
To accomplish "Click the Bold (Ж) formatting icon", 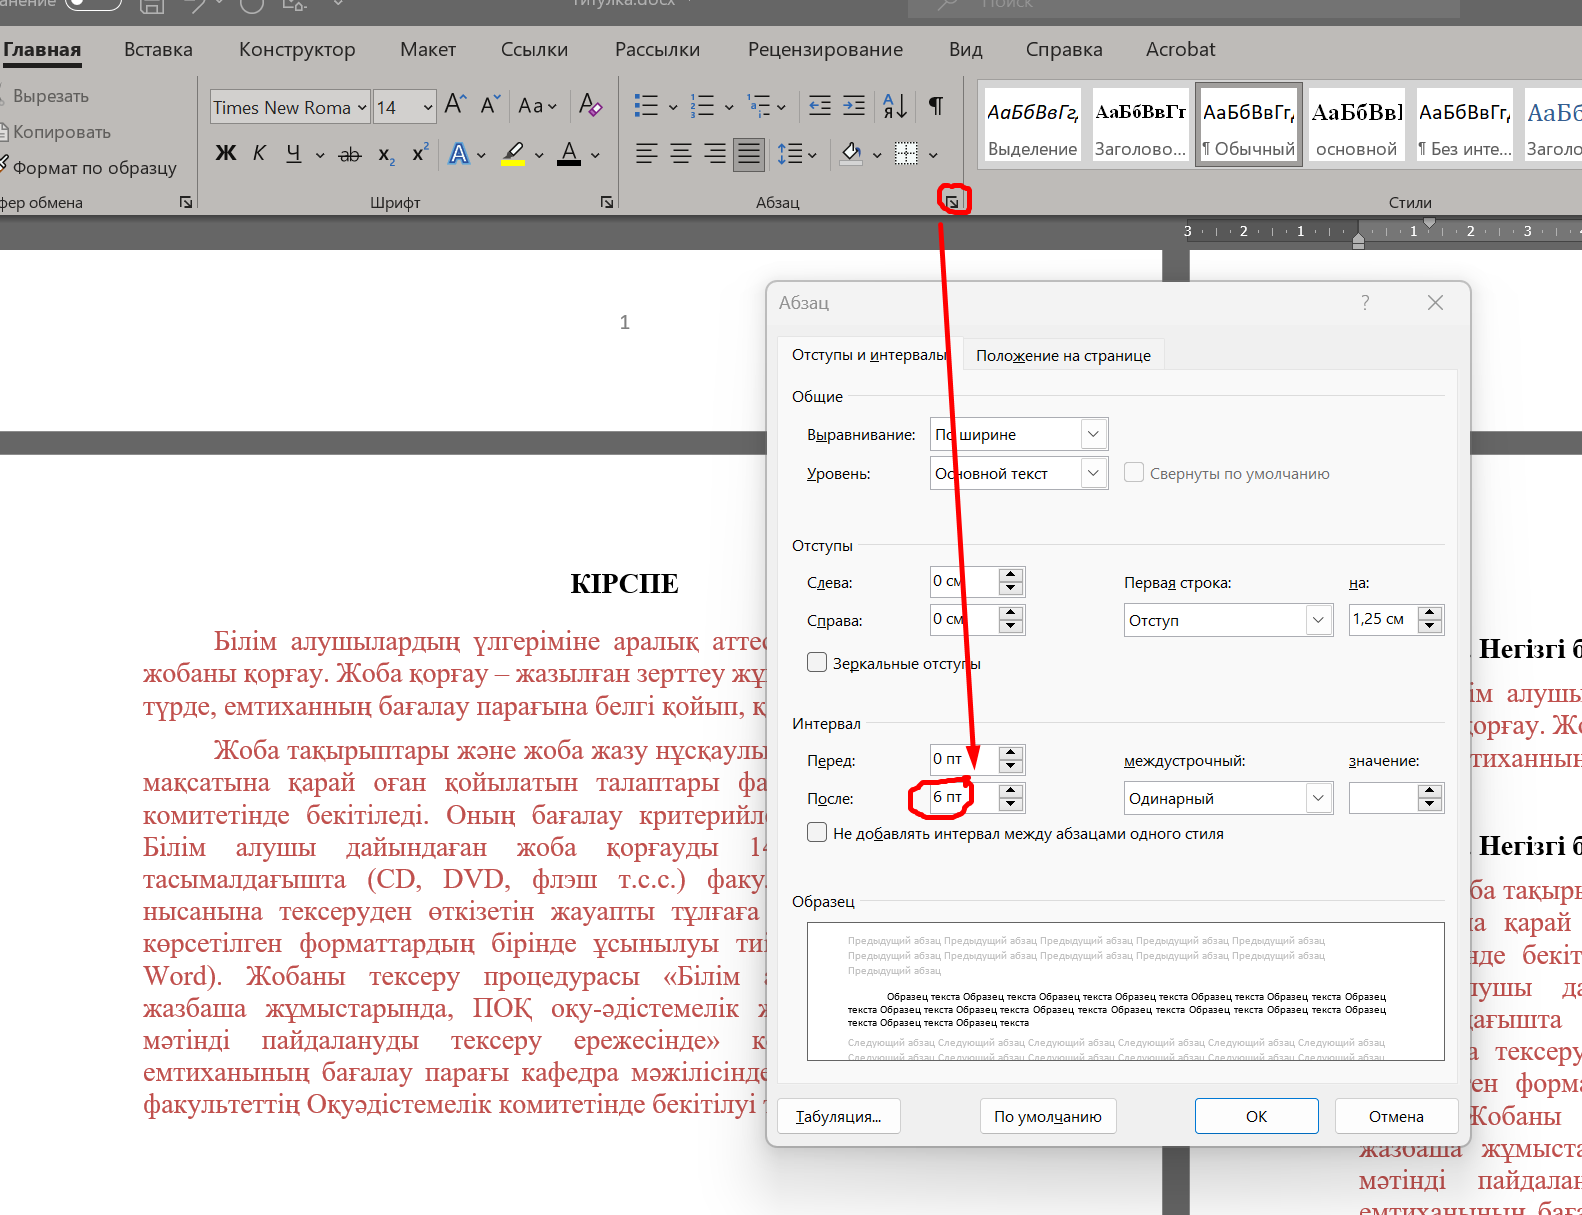I will click(226, 153).
